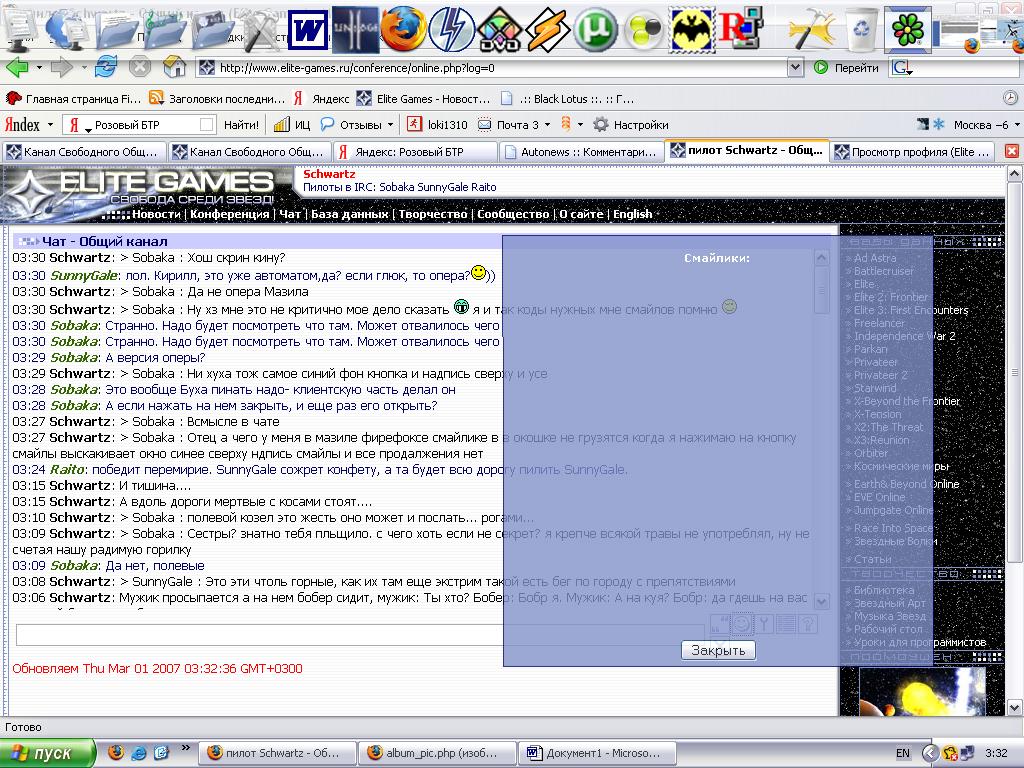Click the list icon in chat toolbar
Image resolution: width=1024 pixels, height=768 pixels.
[x=786, y=624]
